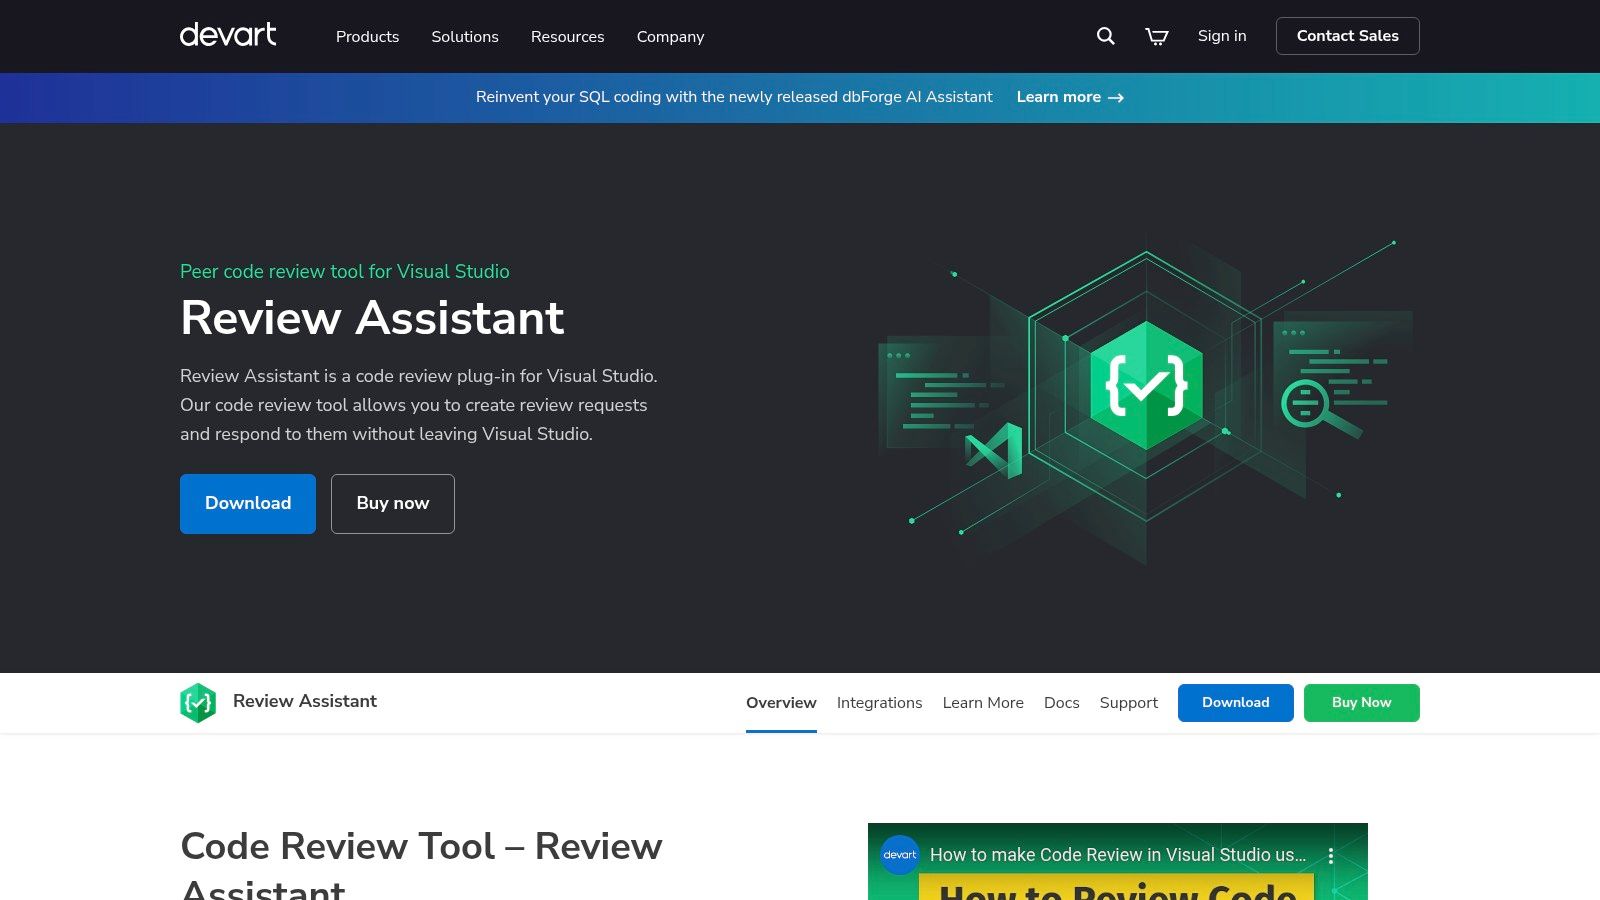This screenshot has height=900, width=1600.
Task: Click the Download button in subnav
Action: [x=1235, y=703]
